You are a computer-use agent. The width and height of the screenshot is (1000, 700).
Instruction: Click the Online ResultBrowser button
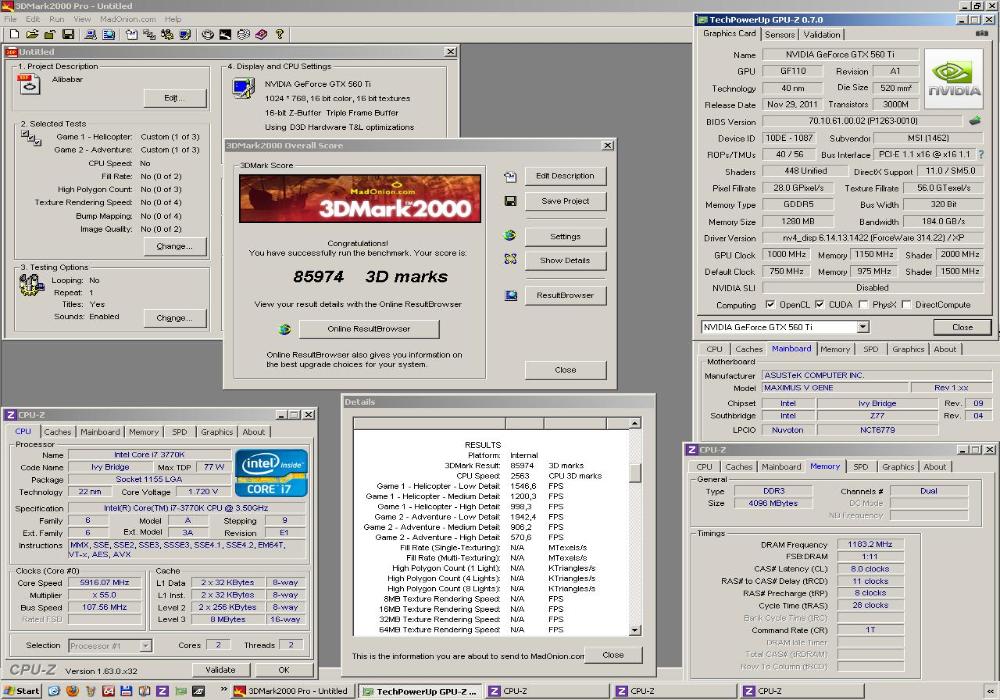[x=369, y=329]
